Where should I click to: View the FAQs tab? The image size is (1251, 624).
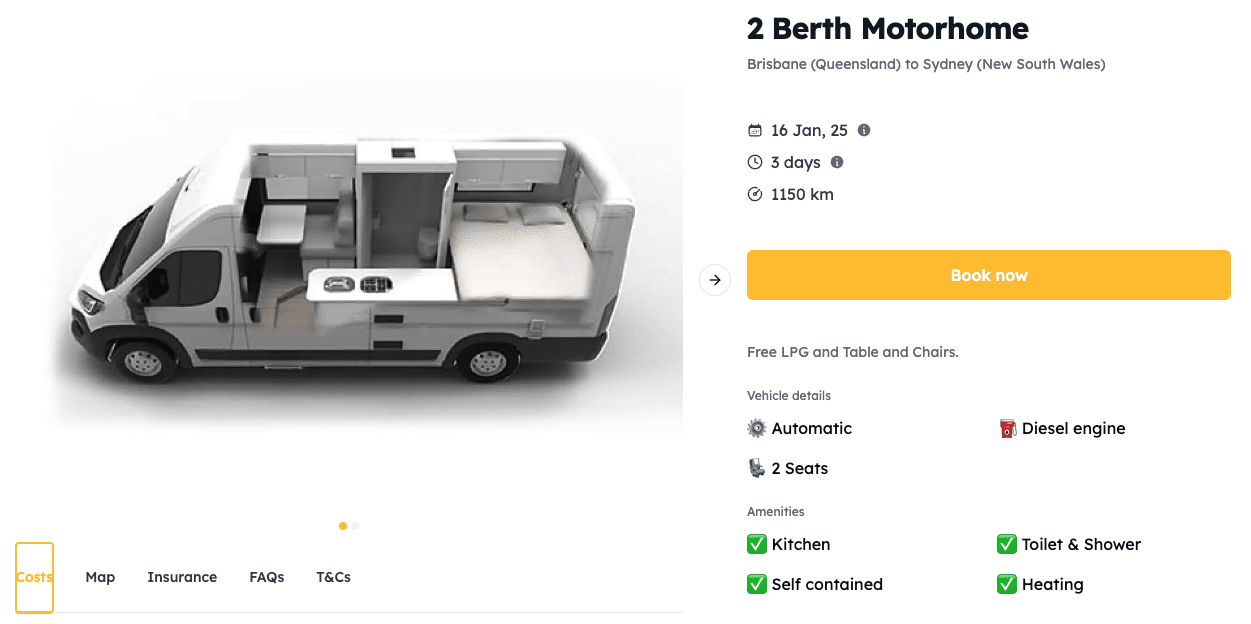(x=267, y=577)
